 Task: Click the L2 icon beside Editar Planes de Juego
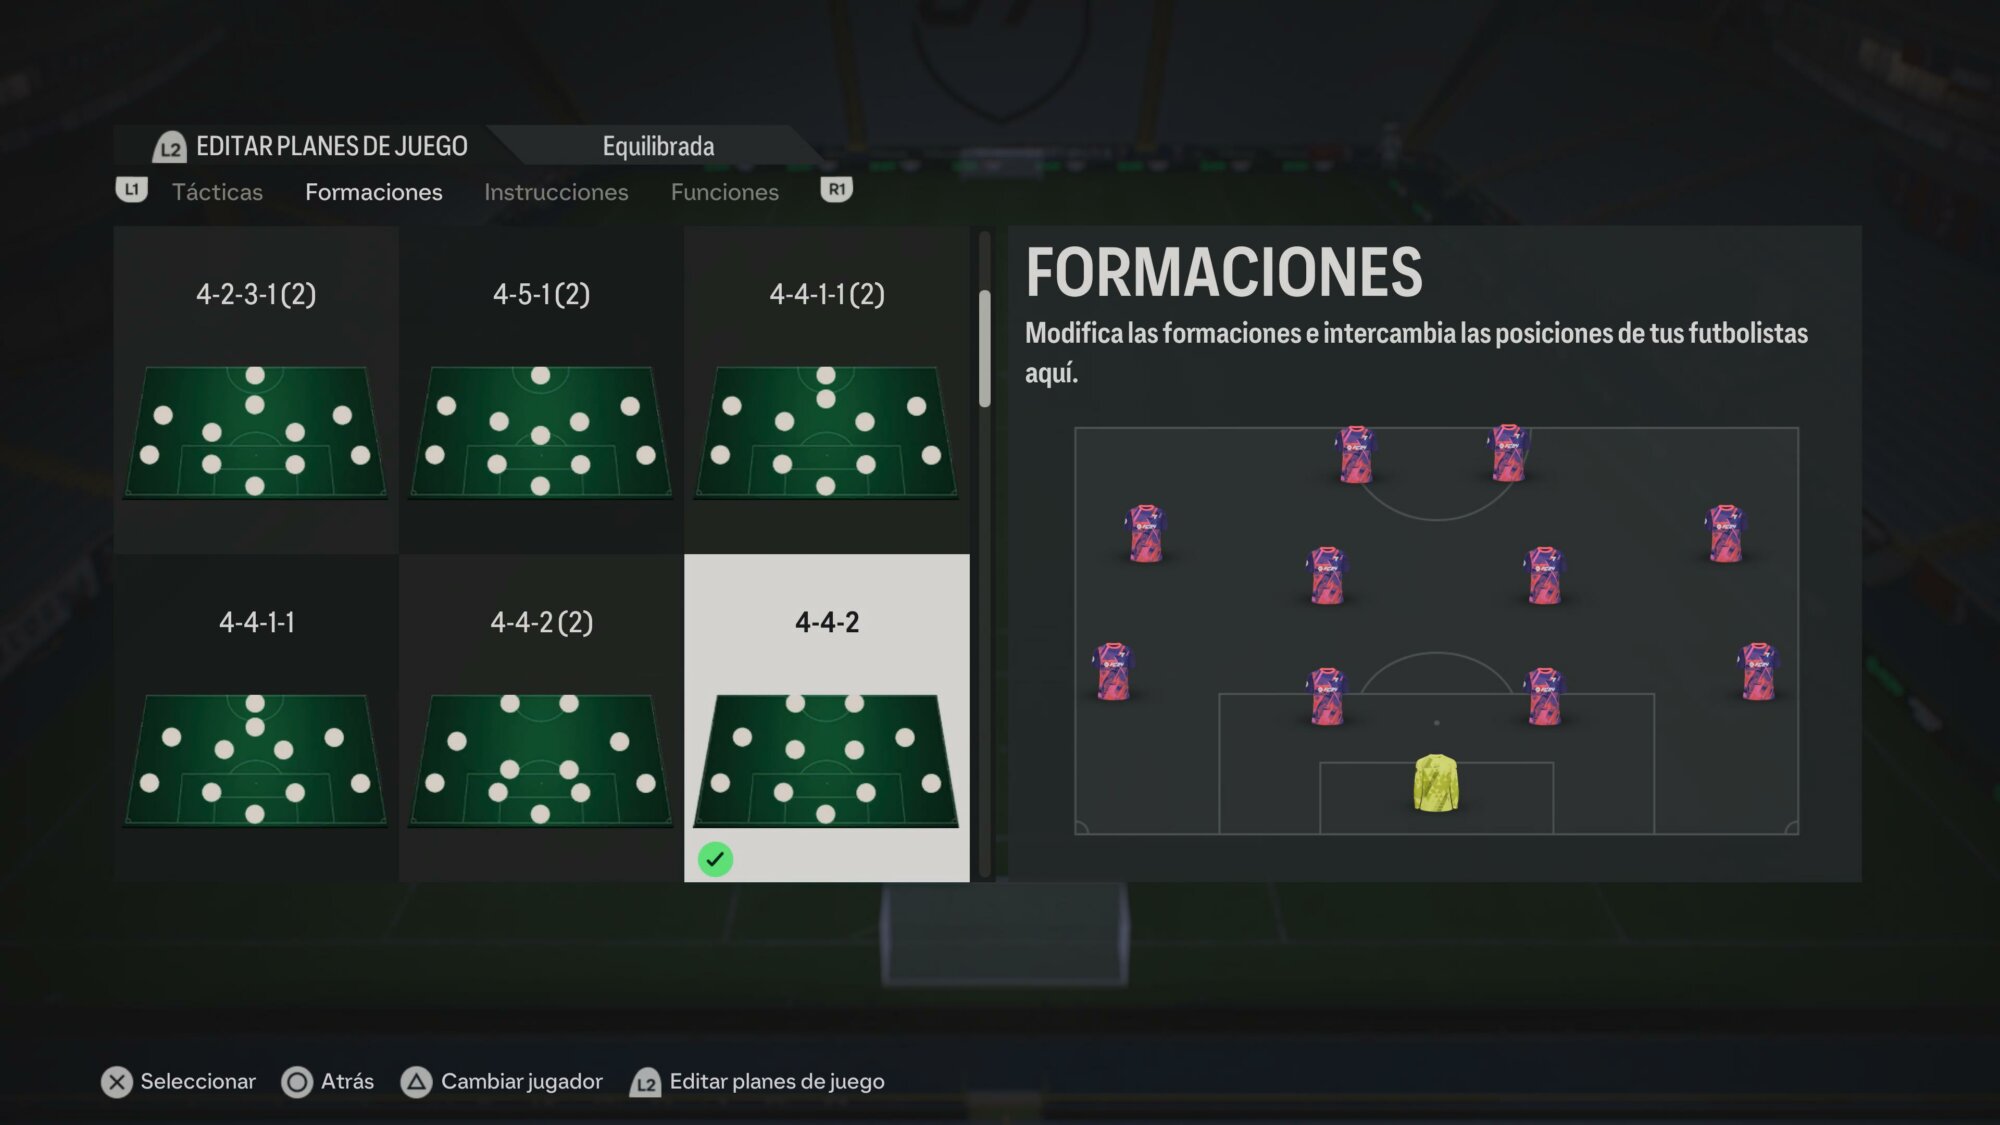tap(169, 147)
